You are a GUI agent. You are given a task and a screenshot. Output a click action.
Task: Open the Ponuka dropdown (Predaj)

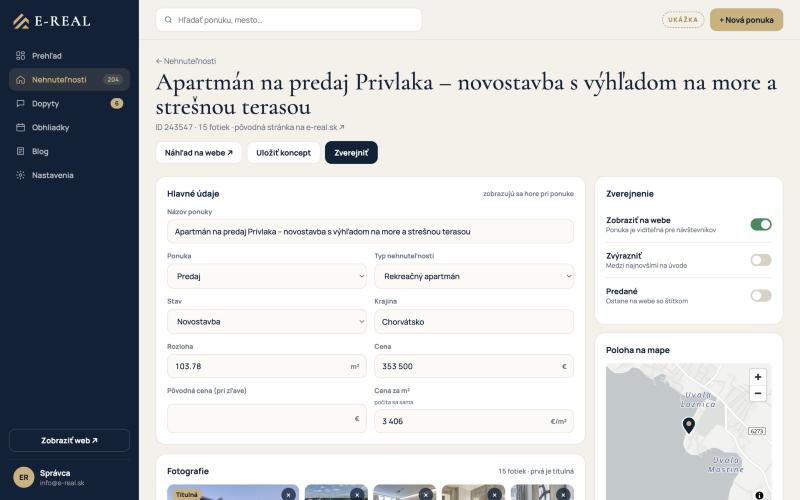tap(267, 276)
